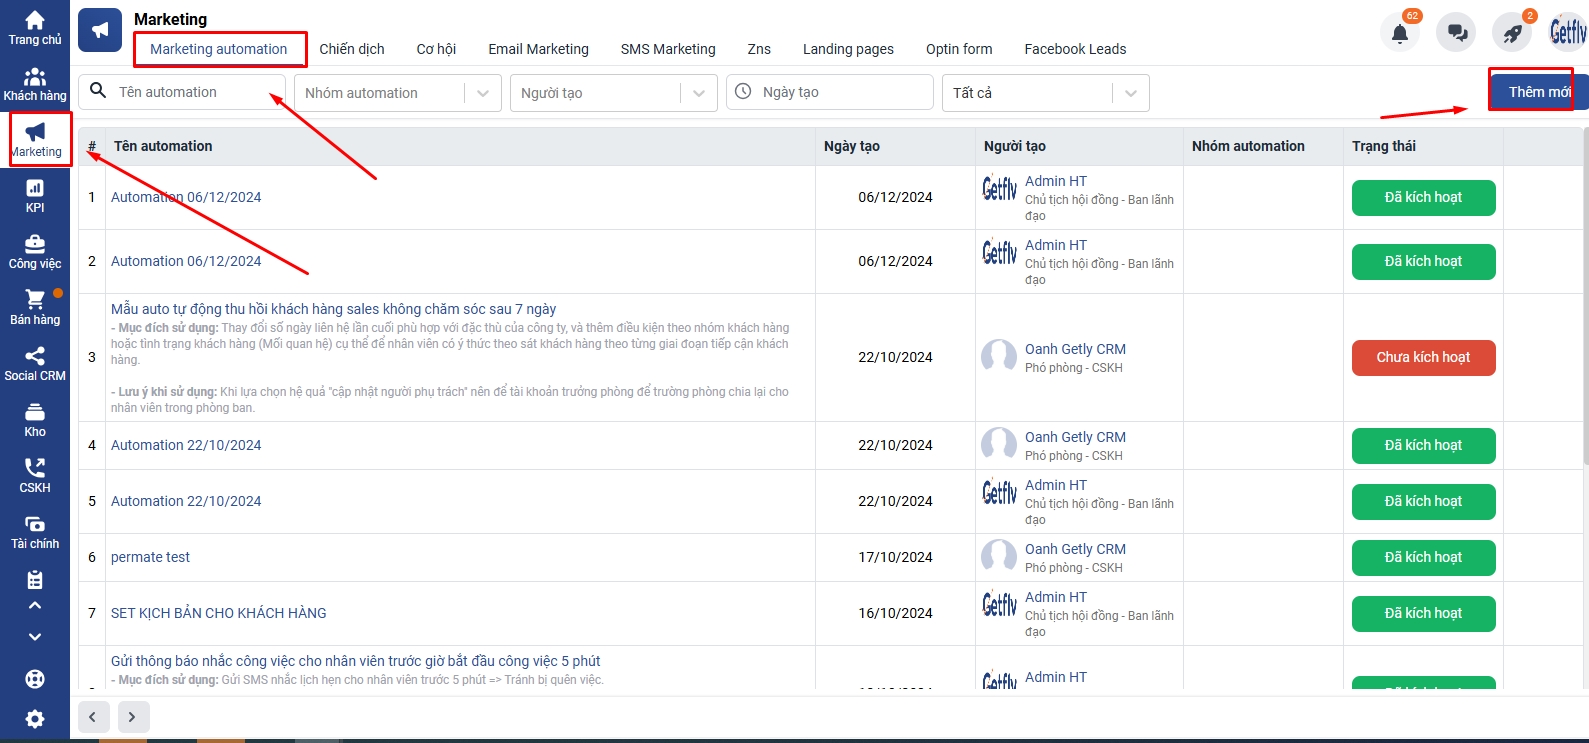Open Khách hàng customers in sidebar
1589x743 pixels.
34,84
